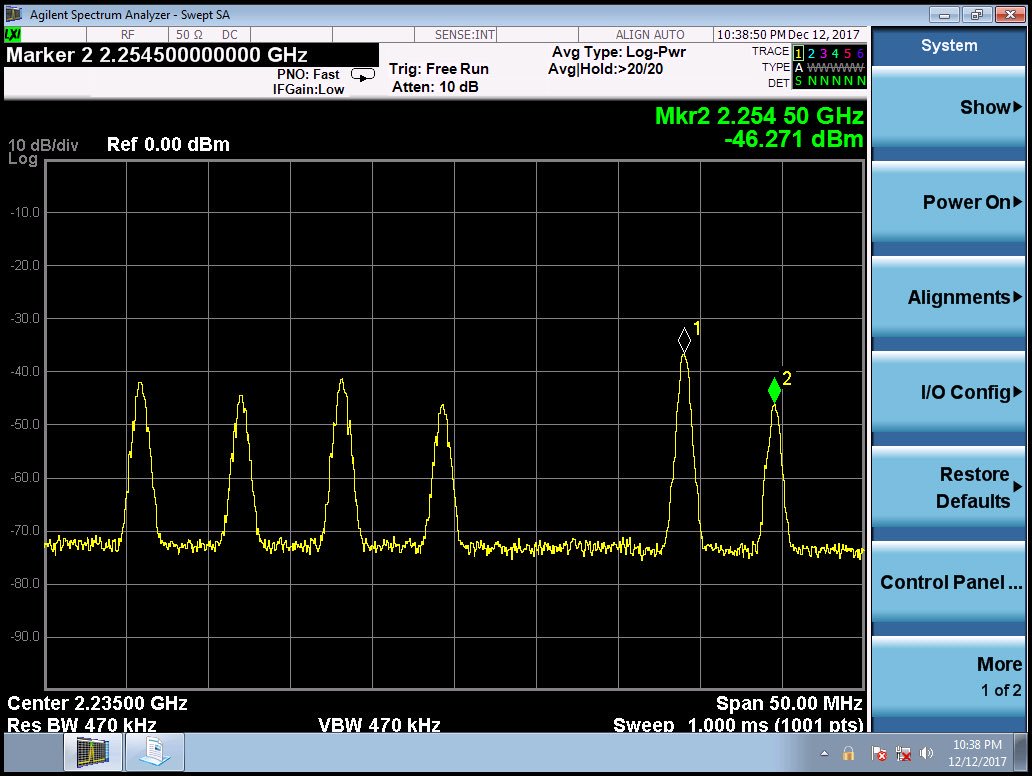
Task: Select marker 1 diamond on the trace
Action: pyautogui.click(x=684, y=339)
